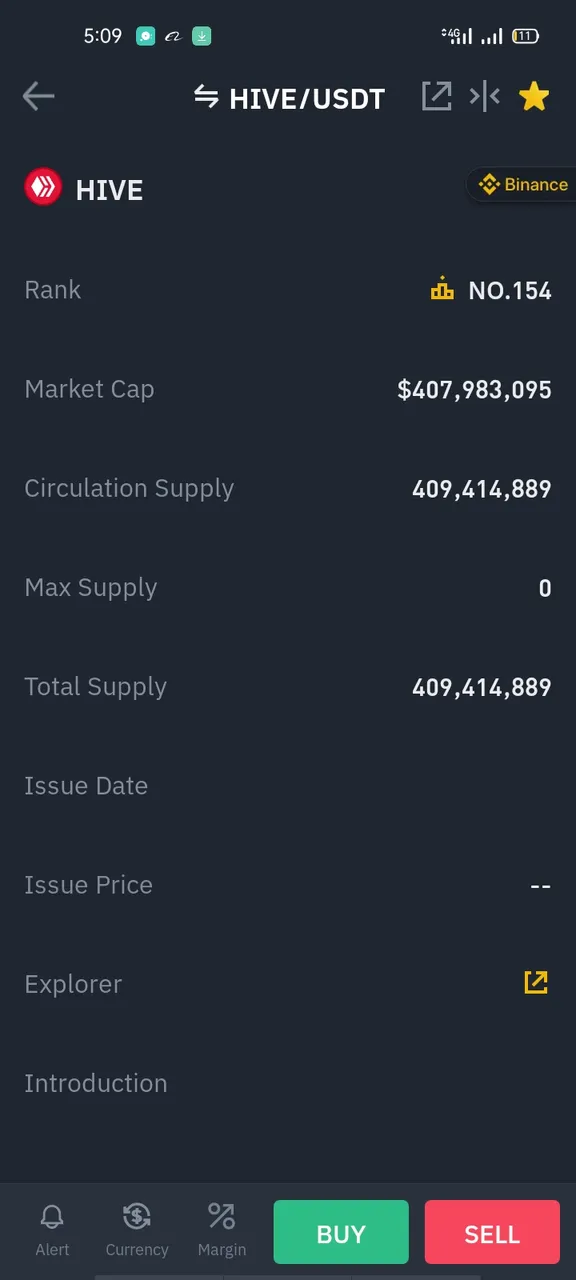
Task: Tap the Alert bell icon
Action: click(52, 1230)
